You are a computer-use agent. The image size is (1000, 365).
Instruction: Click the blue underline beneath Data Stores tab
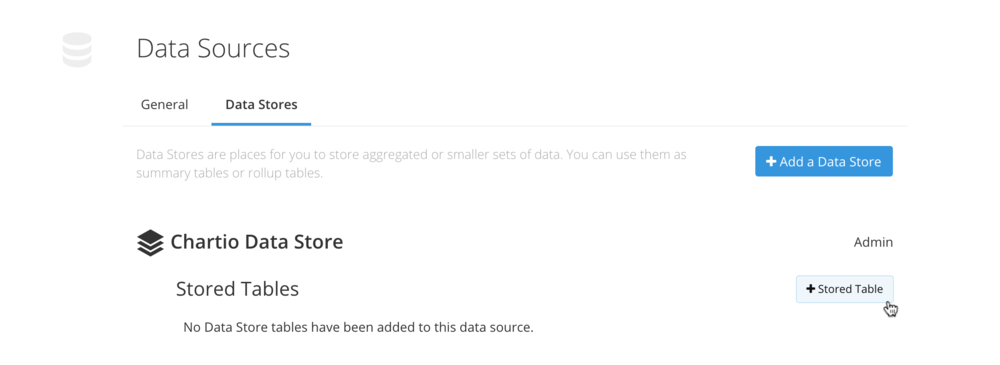click(x=261, y=124)
